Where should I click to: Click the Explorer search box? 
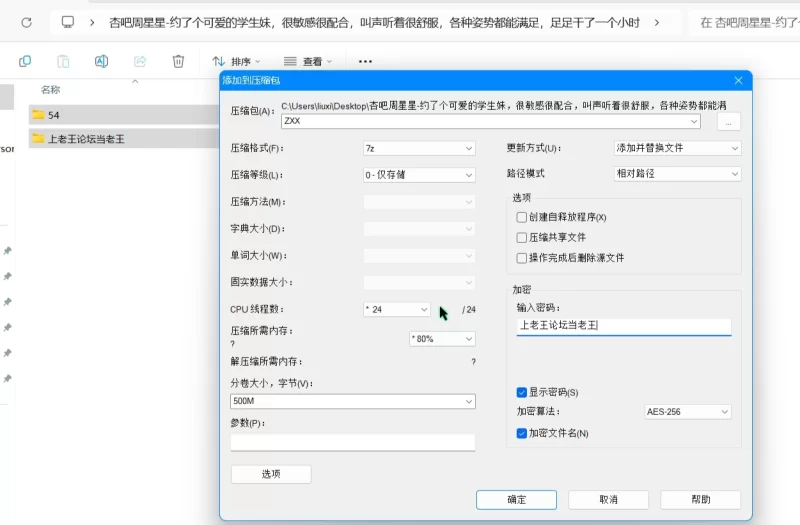pyautogui.click(x=745, y=23)
